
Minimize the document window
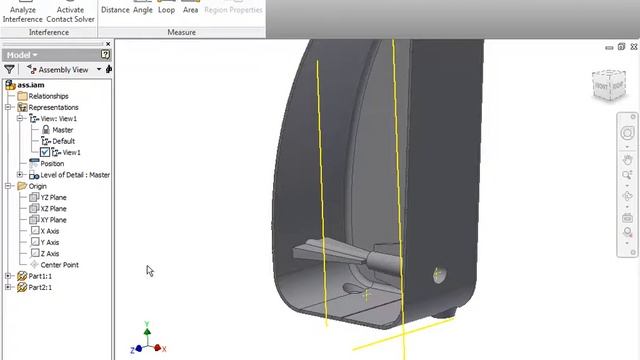pos(609,47)
